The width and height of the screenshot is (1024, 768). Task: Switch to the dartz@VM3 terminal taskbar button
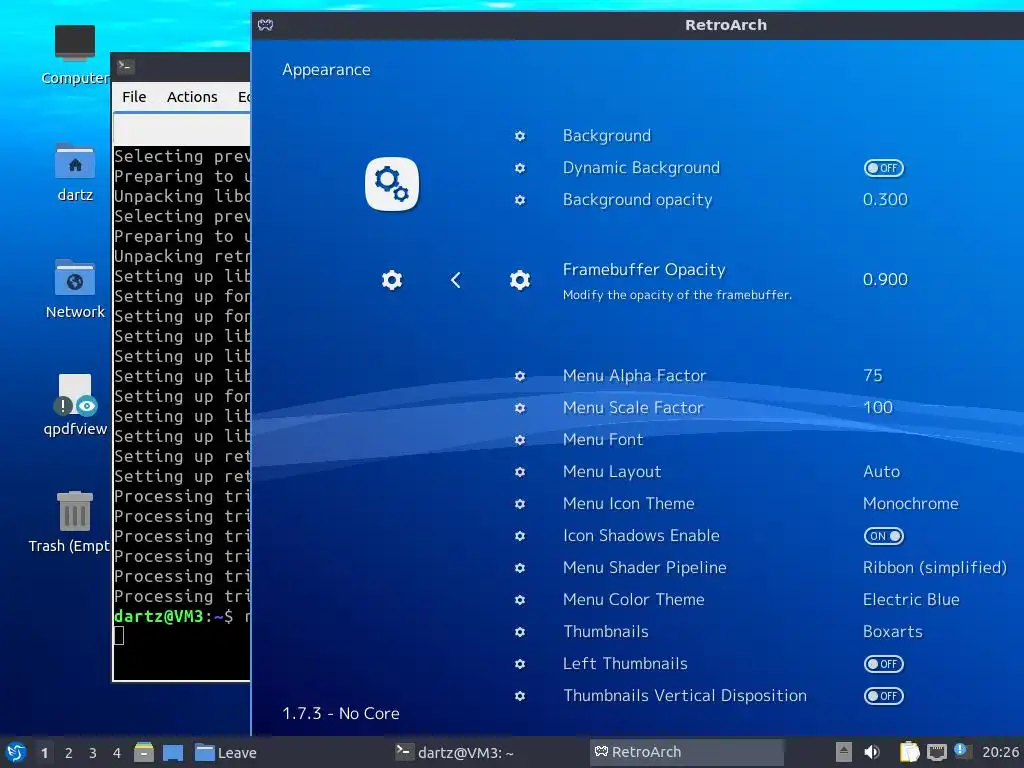456,752
